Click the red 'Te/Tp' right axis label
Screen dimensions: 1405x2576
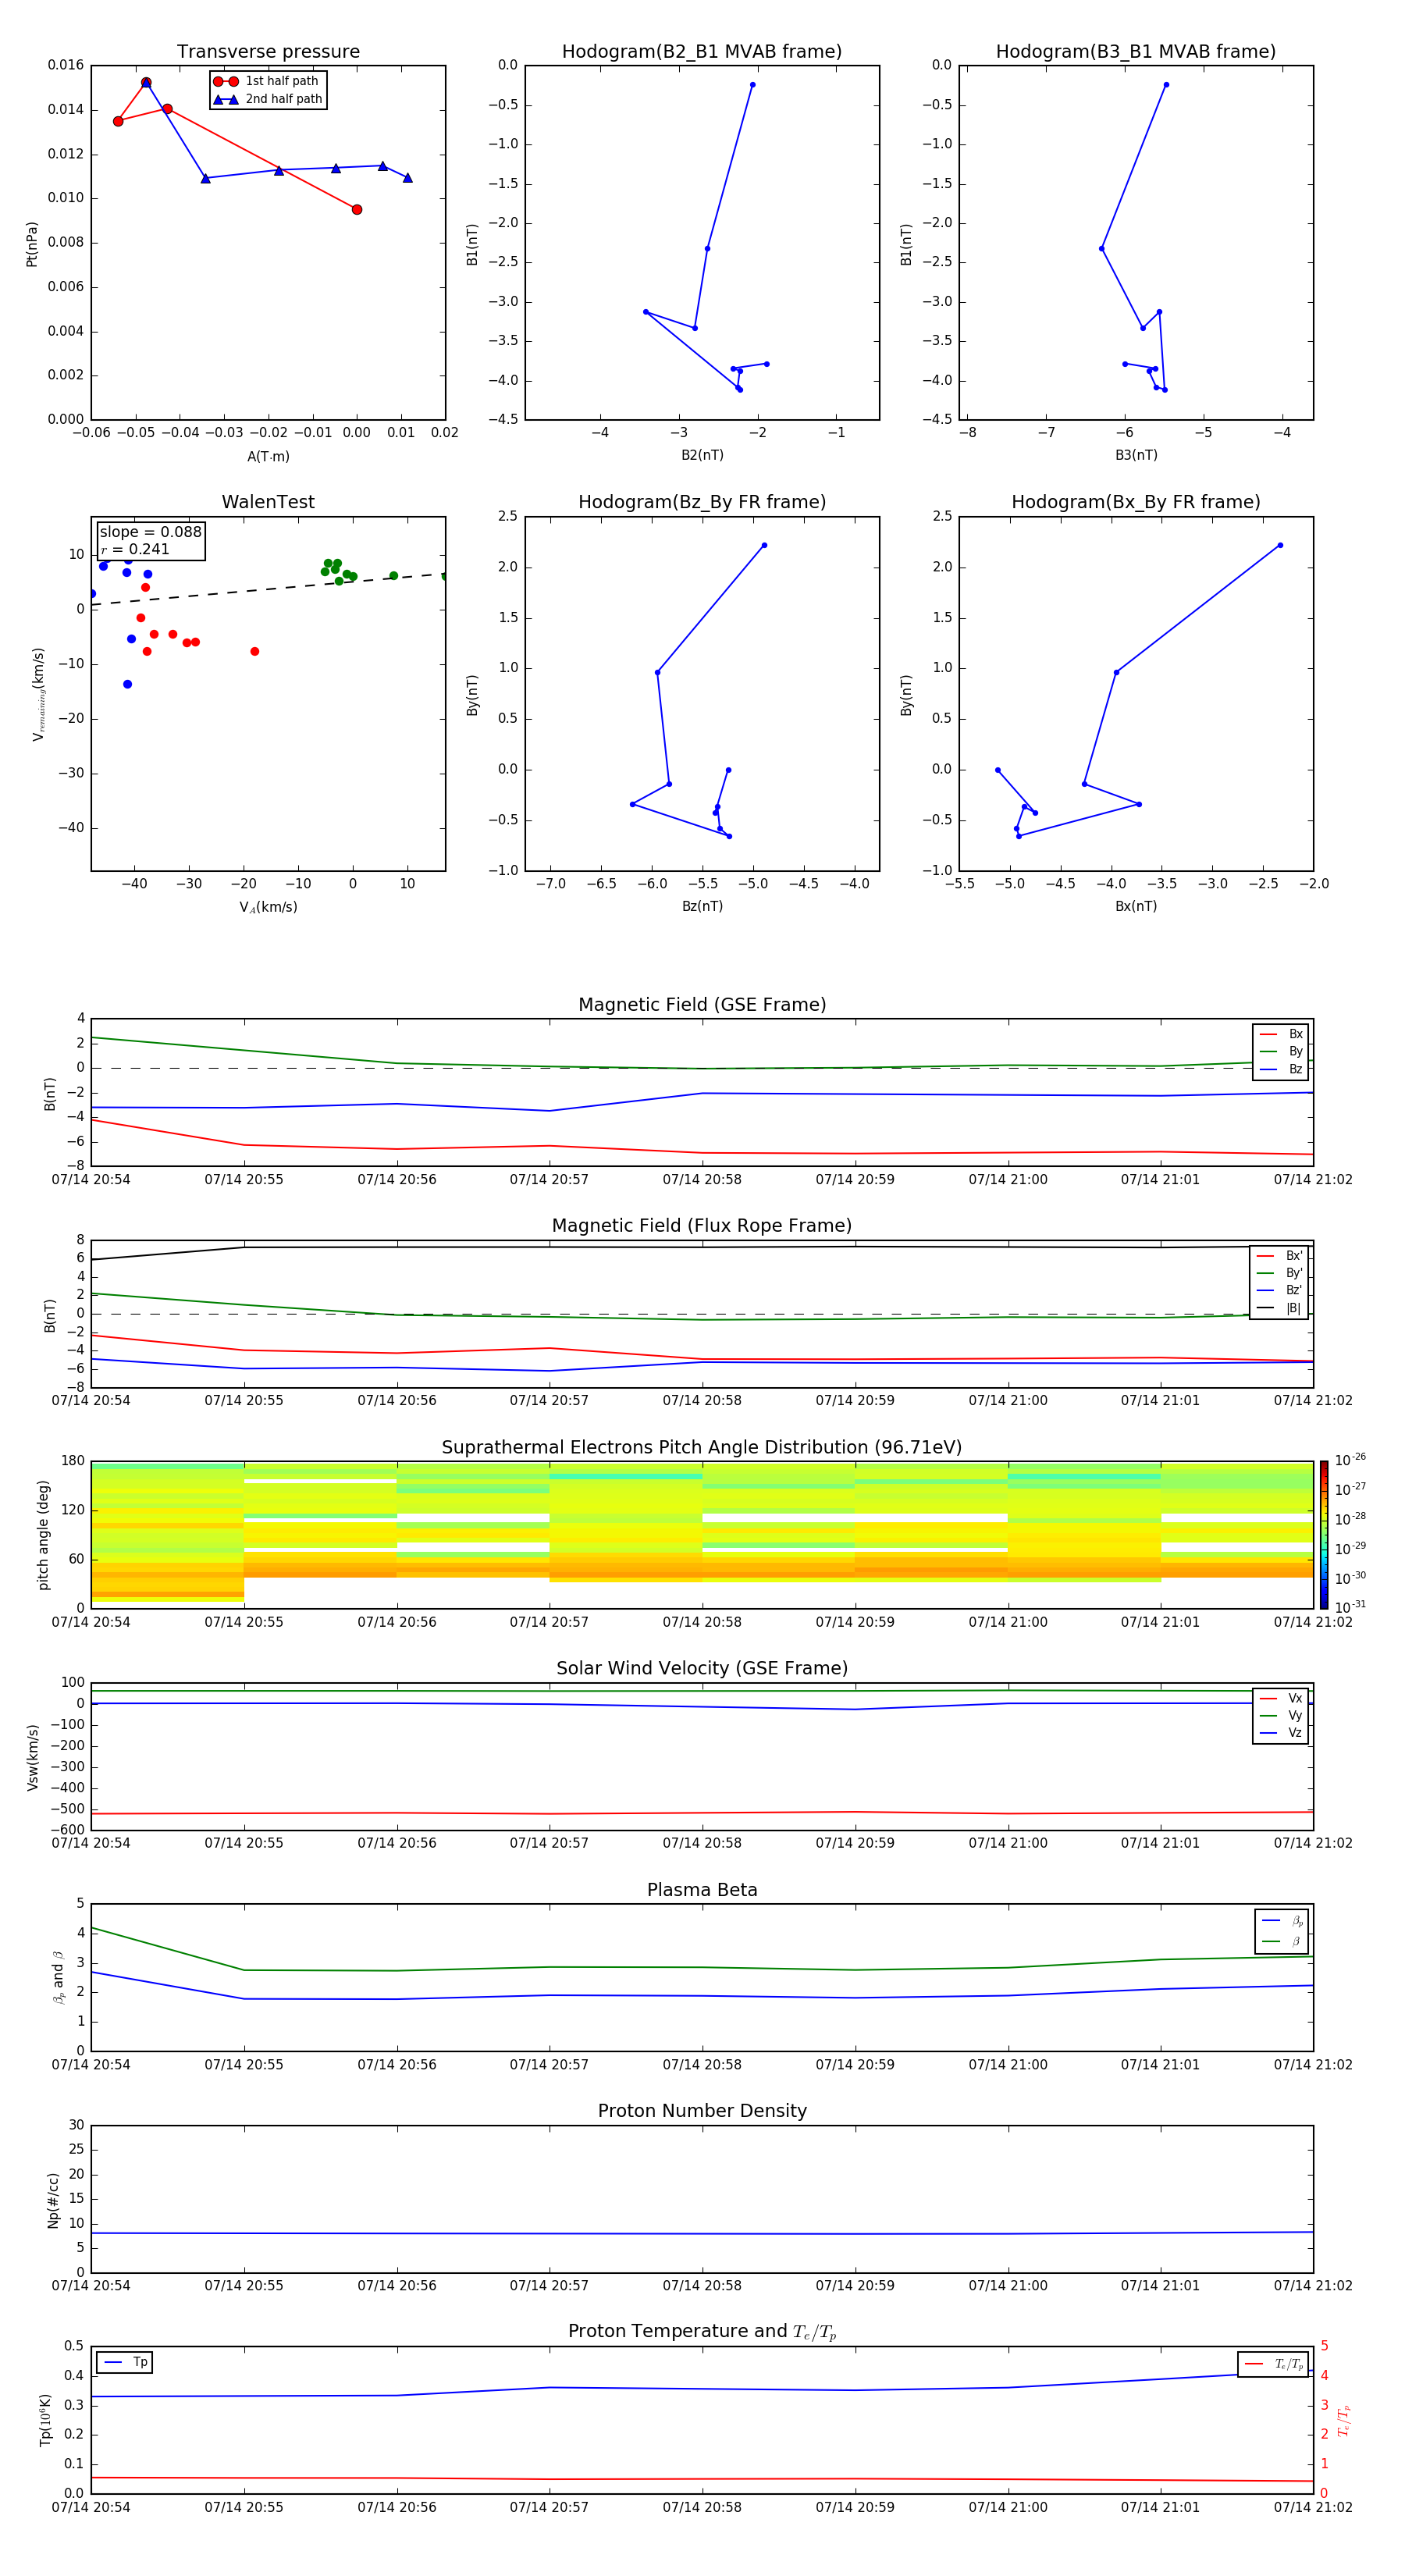pyautogui.click(x=1344, y=2420)
